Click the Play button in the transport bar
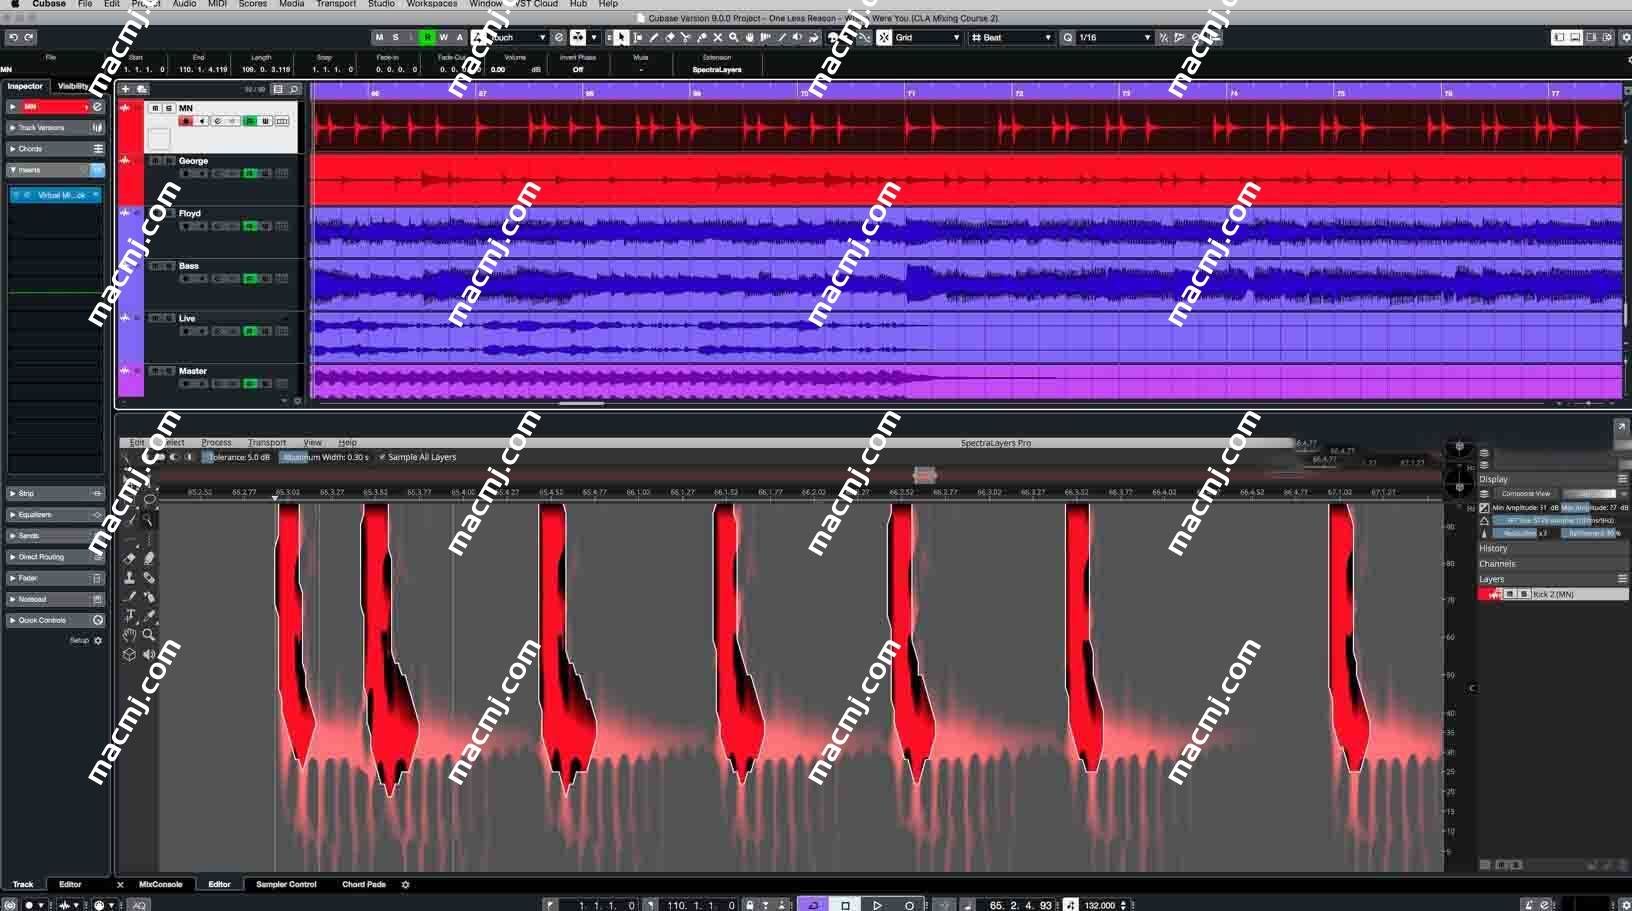The width and height of the screenshot is (1632, 911). click(x=877, y=905)
